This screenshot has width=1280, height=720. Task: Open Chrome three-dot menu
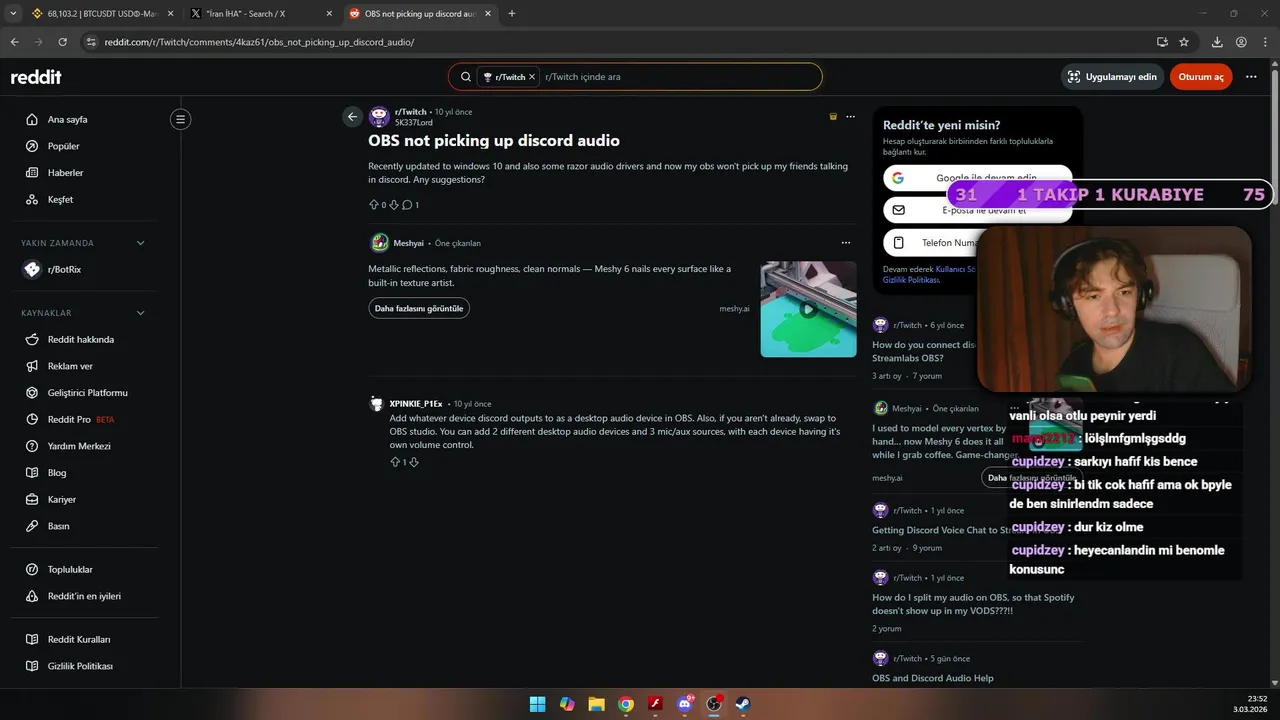1265,42
